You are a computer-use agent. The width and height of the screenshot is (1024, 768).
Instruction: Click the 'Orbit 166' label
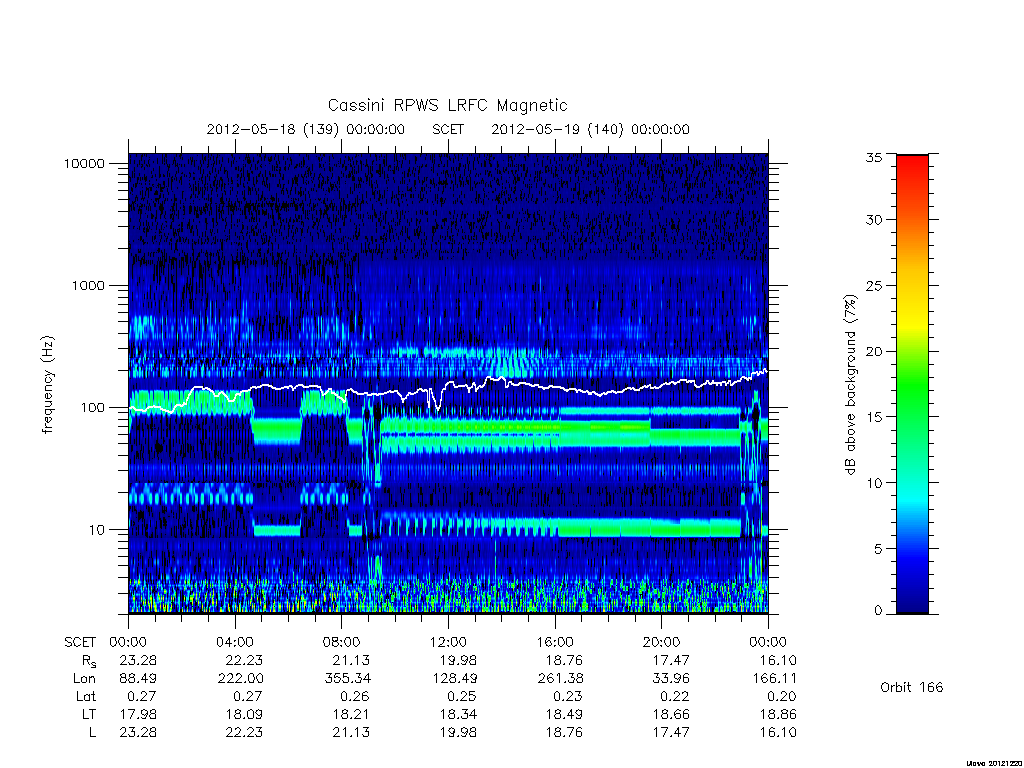[x=912, y=687]
